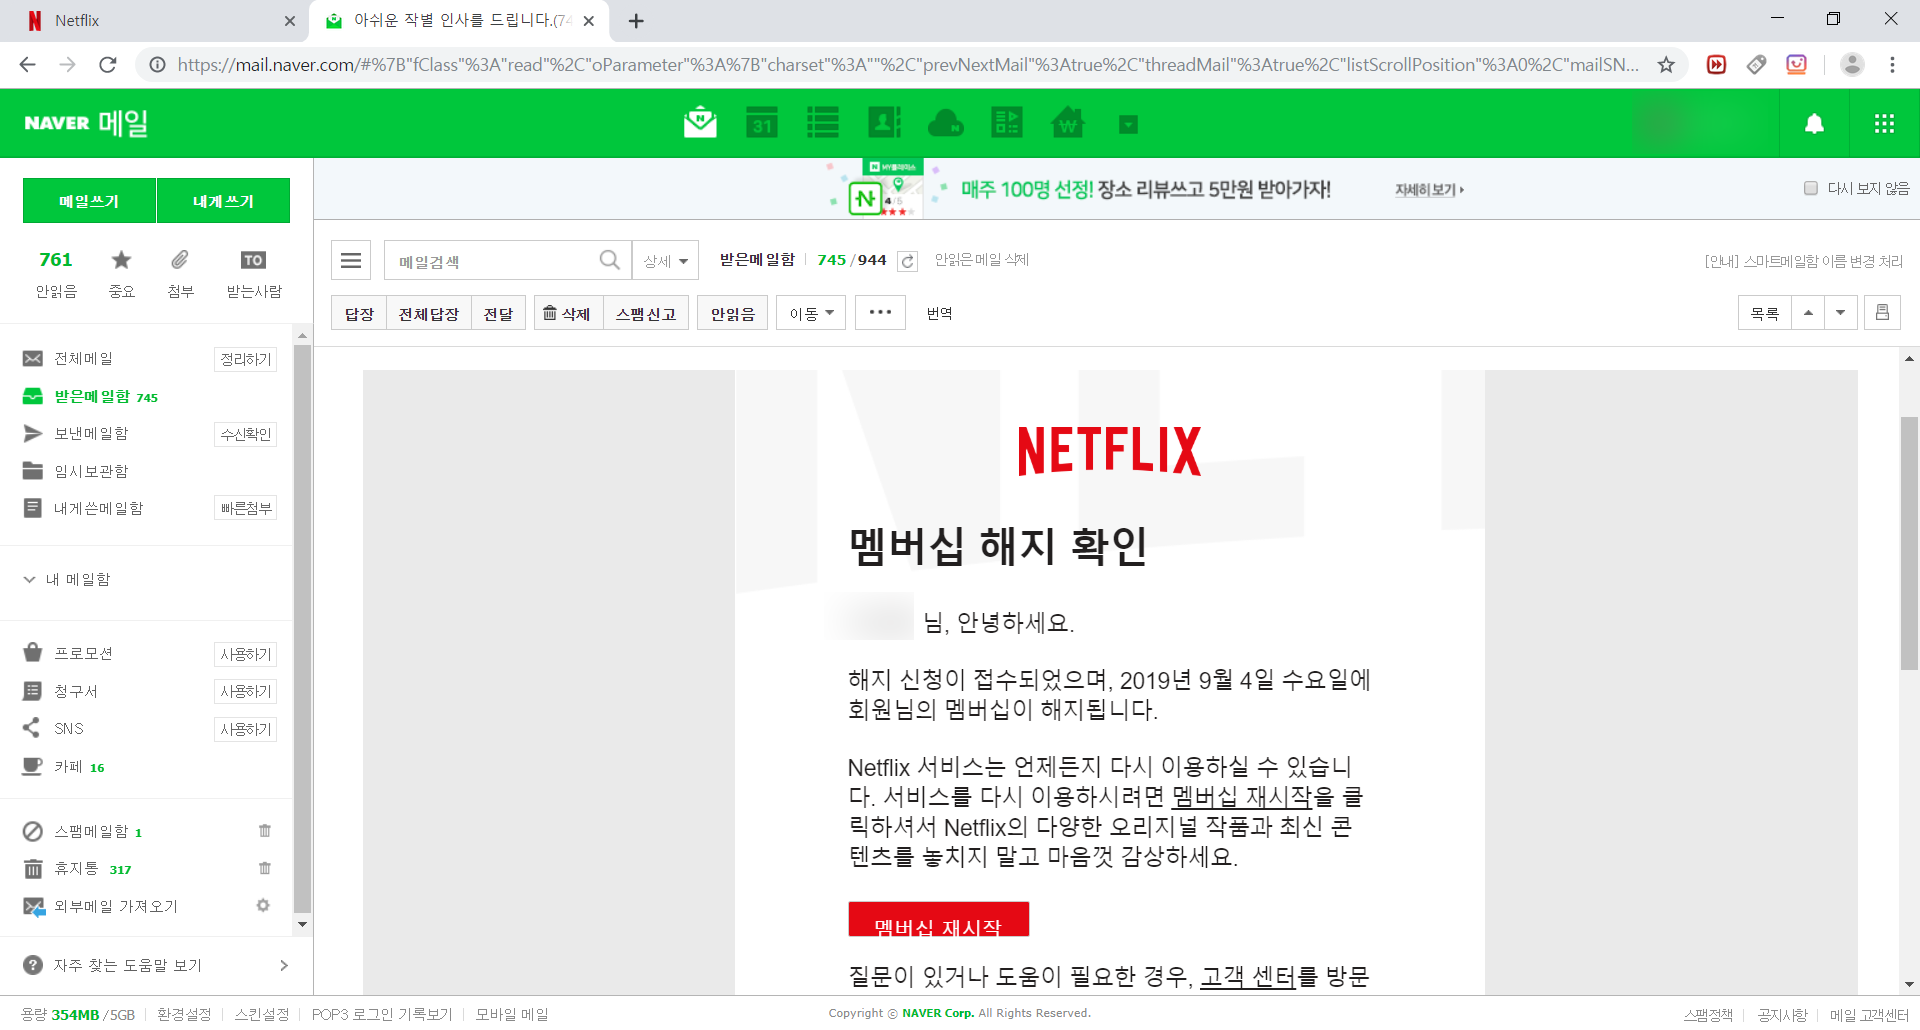Click 빠른첨부 next to 내게쓴메일함
Image resolution: width=1920 pixels, height=1030 pixels.
click(246, 508)
